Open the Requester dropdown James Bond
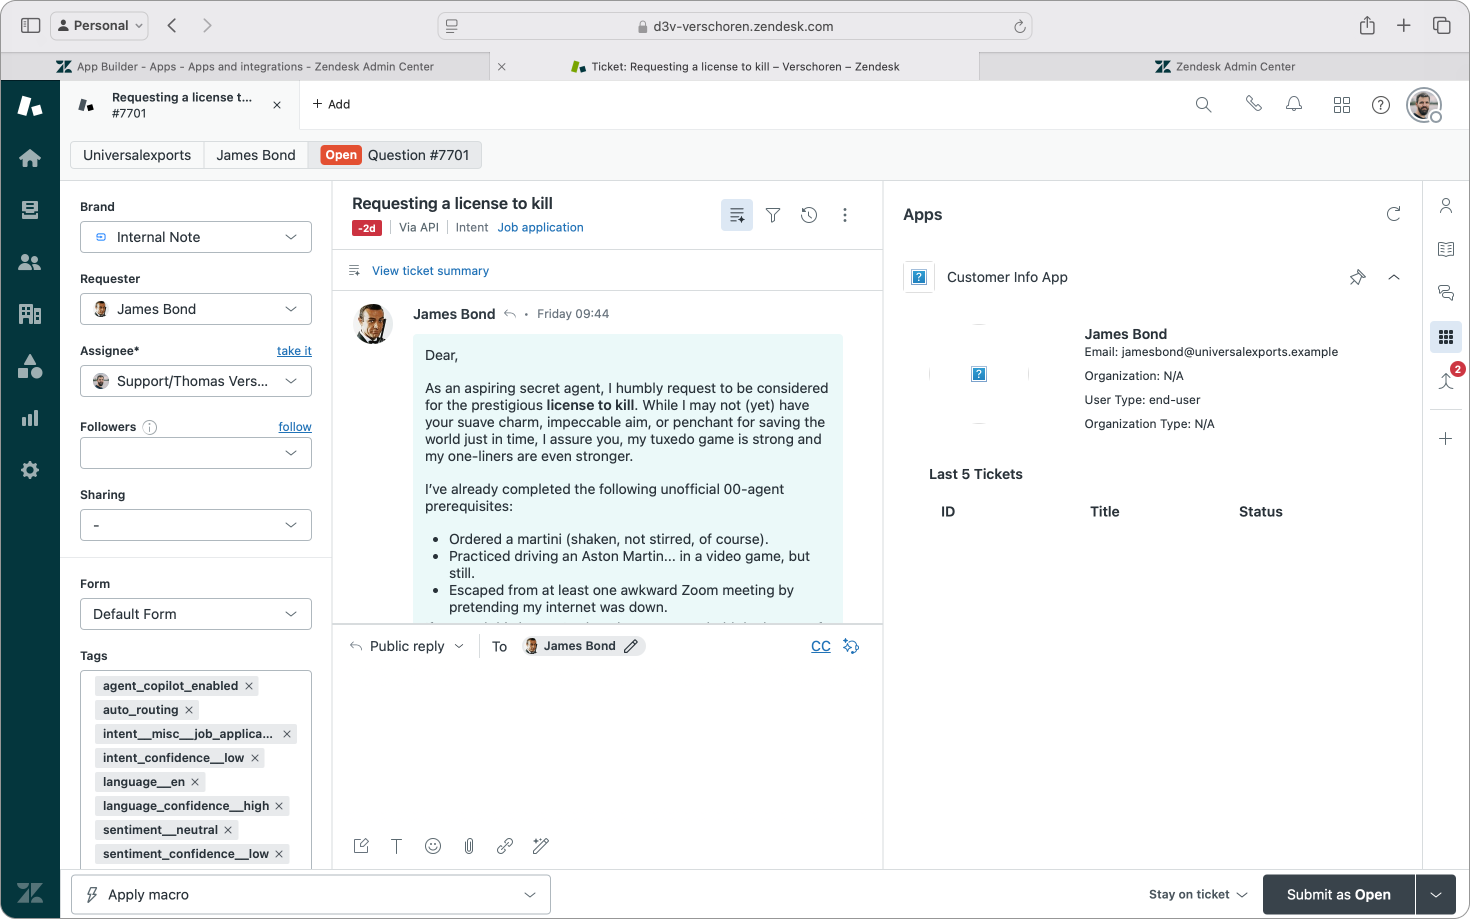Screen dimensions: 1470x919 pyautogui.click(x=196, y=309)
